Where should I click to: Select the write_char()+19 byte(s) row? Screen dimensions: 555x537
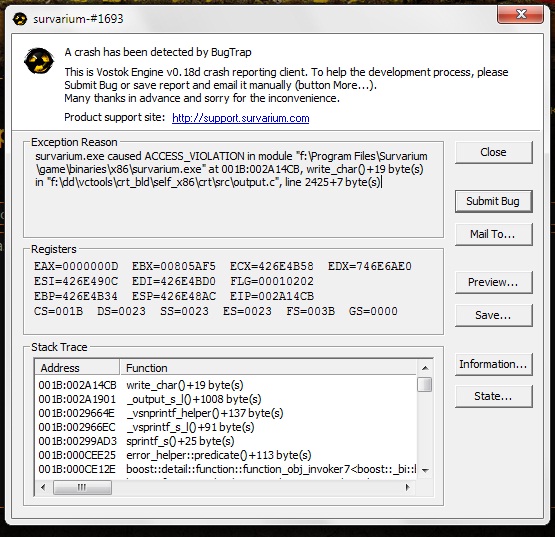(x=226, y=385)
